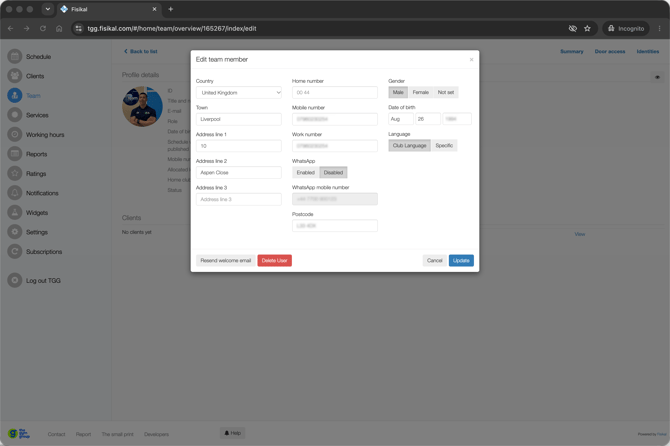Switch to Identities tab
This screenshot has height=446, width=670.
click(648, 51)
